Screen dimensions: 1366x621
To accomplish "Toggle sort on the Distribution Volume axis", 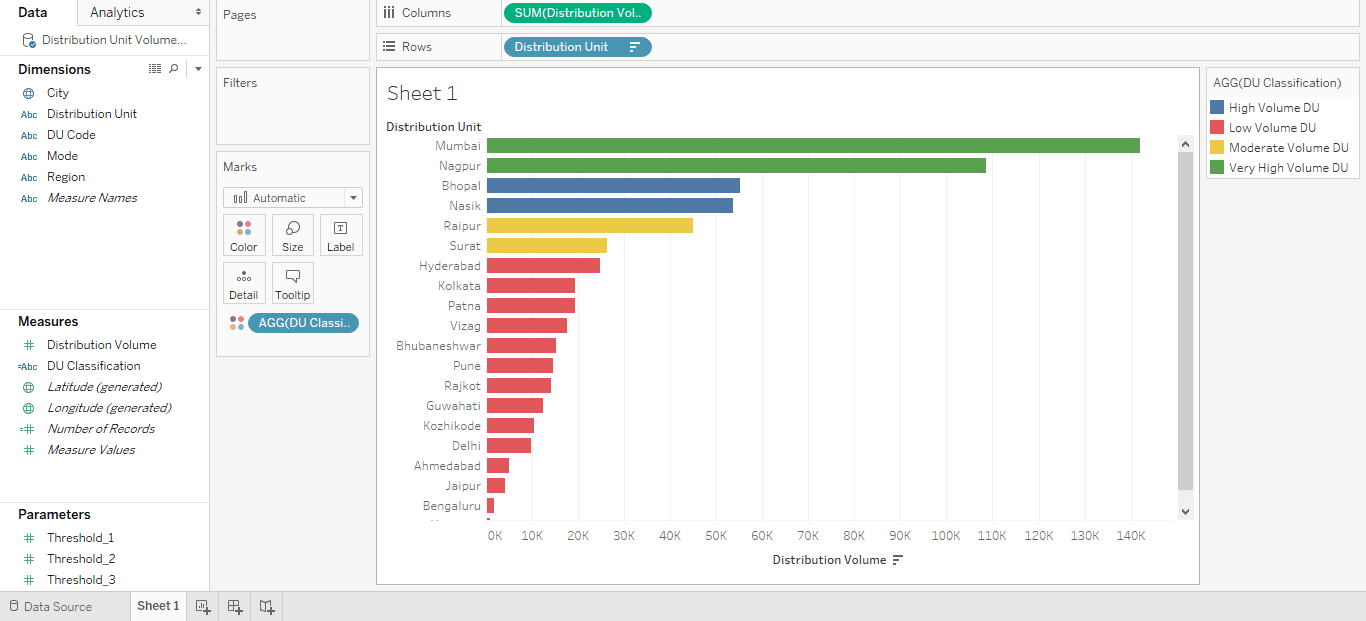I will 897,559.
